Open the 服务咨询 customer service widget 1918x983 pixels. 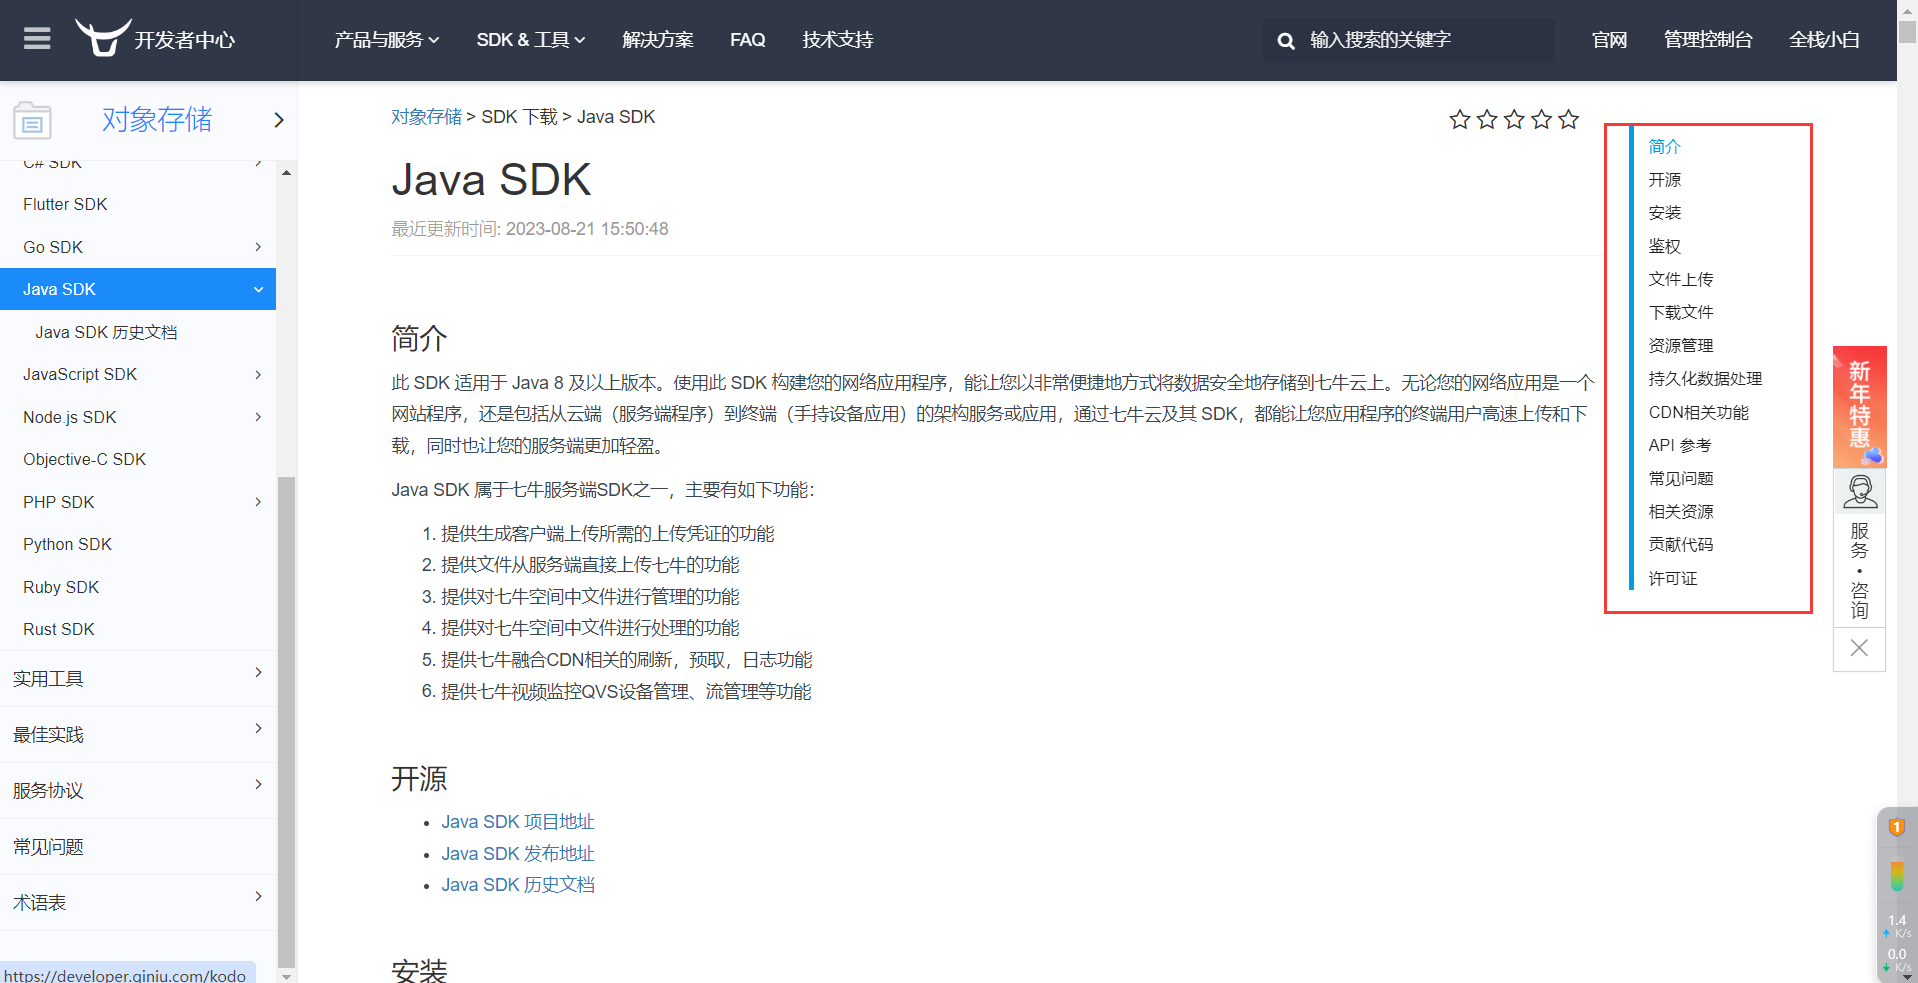click(1859, 548)
